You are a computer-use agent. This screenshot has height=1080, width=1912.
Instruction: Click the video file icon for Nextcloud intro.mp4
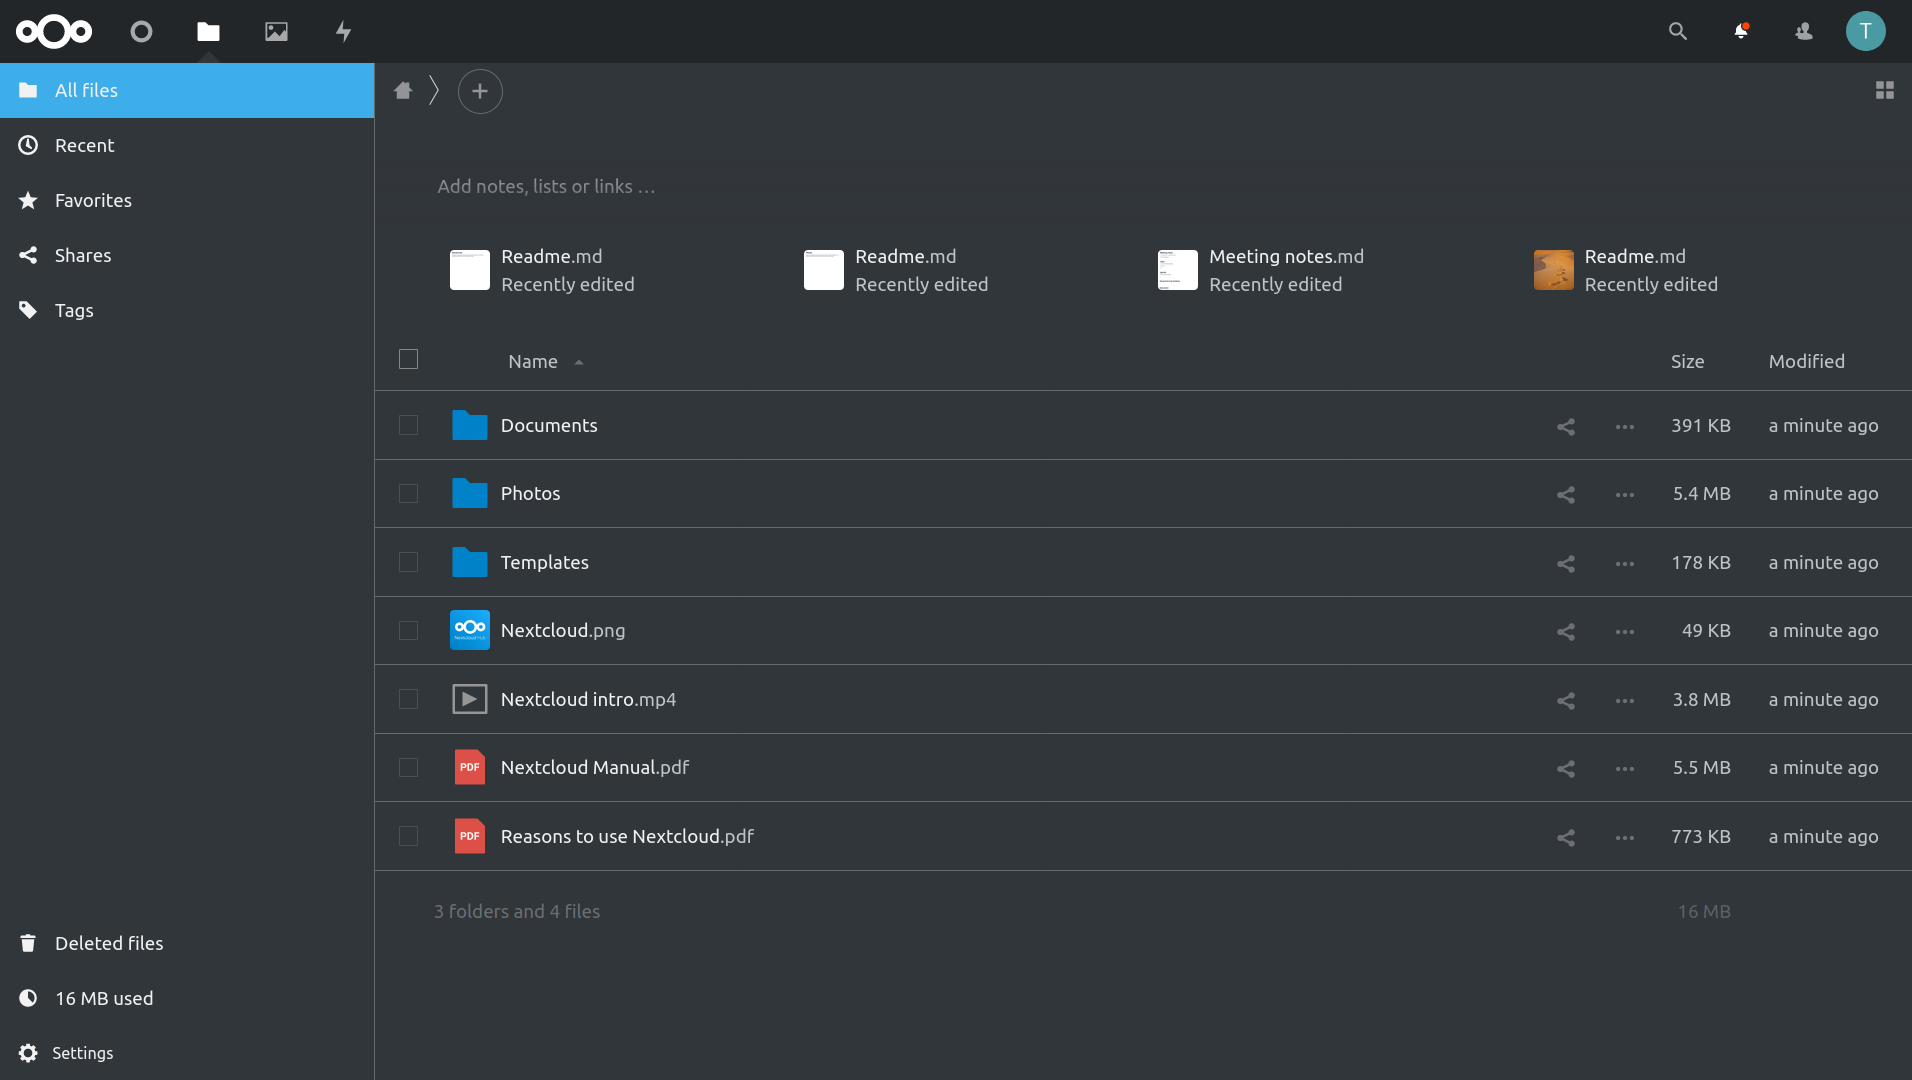(469, 699)
